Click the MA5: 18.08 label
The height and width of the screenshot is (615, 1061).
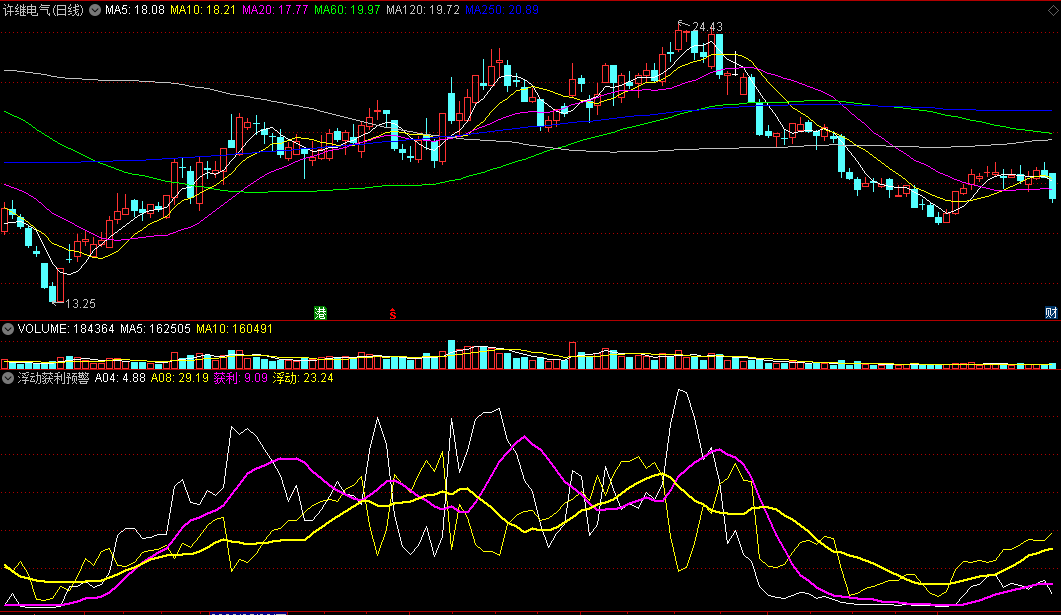(135, 10)
